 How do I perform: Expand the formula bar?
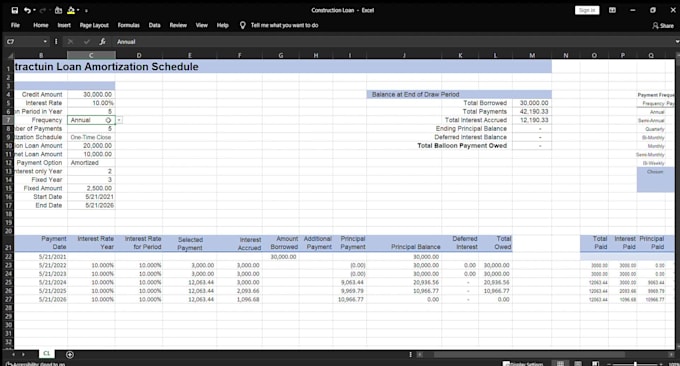[x=677, y=42]
